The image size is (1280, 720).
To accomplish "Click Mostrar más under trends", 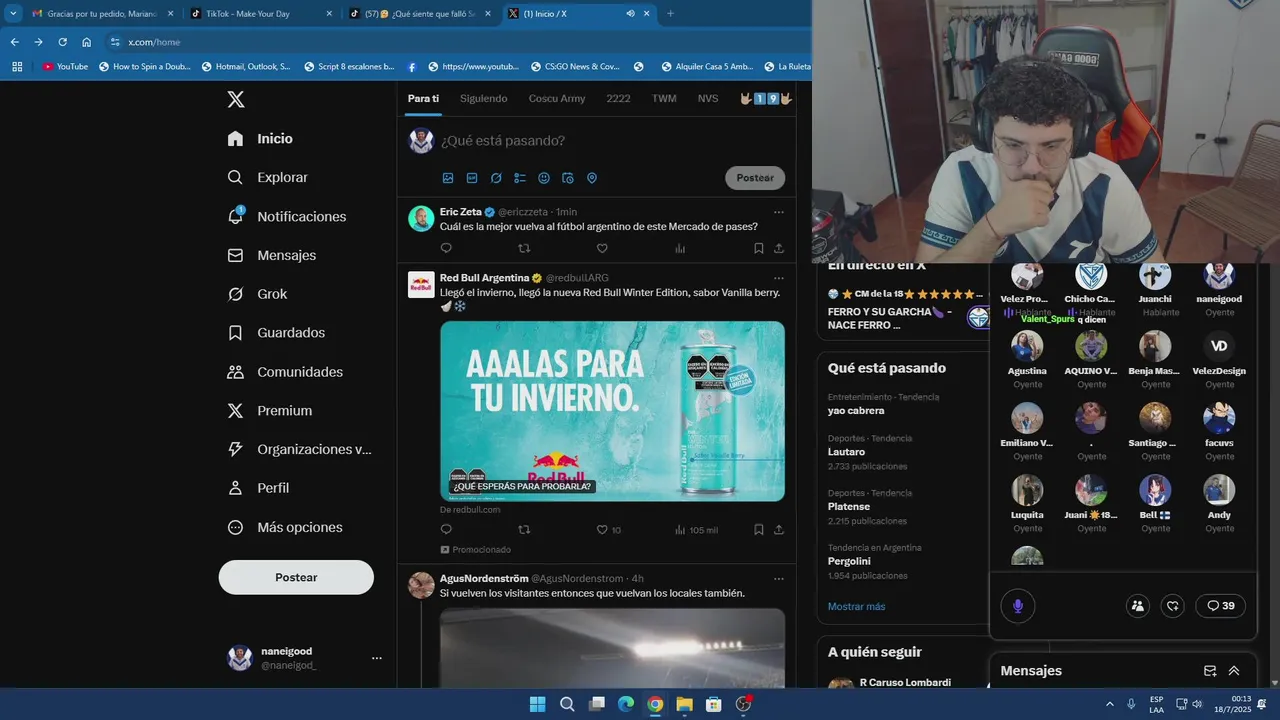I will point(856,607).
